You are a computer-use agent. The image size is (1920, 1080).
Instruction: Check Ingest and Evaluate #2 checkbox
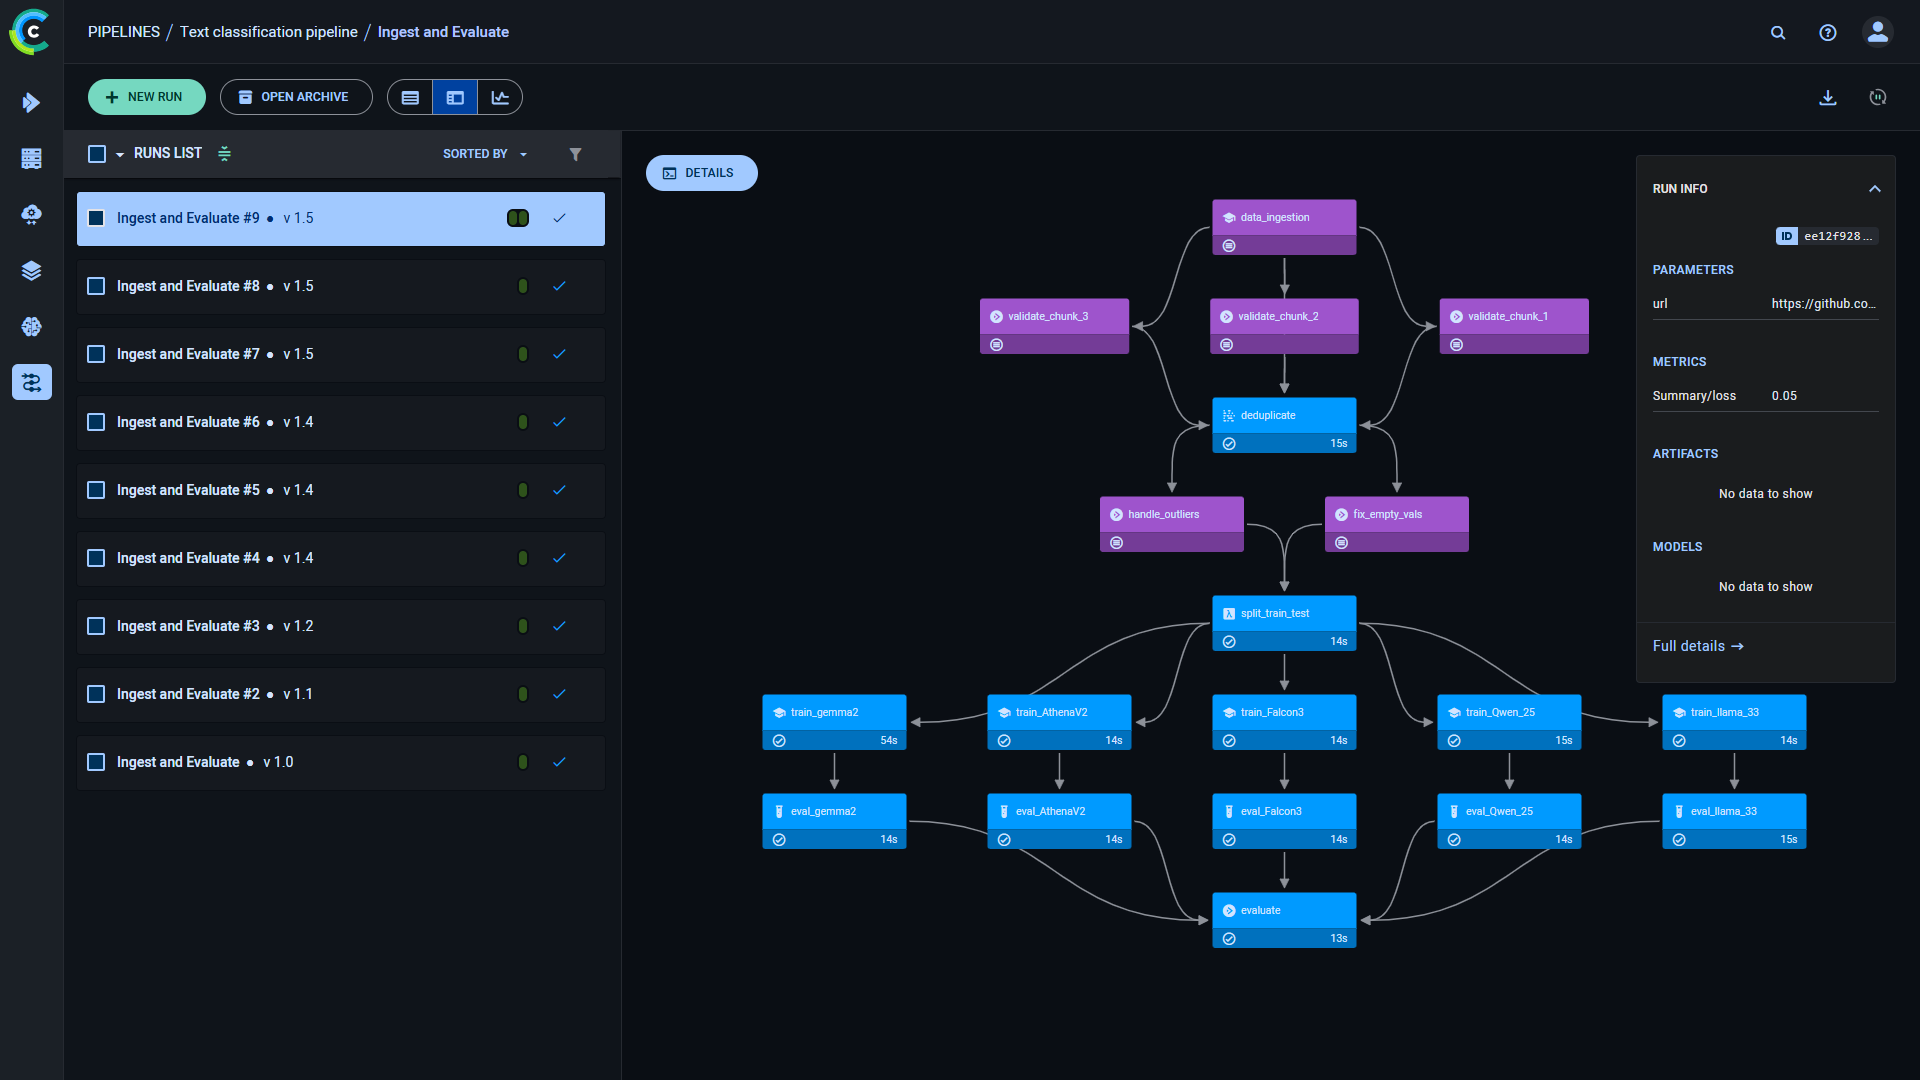click(96, 694)
